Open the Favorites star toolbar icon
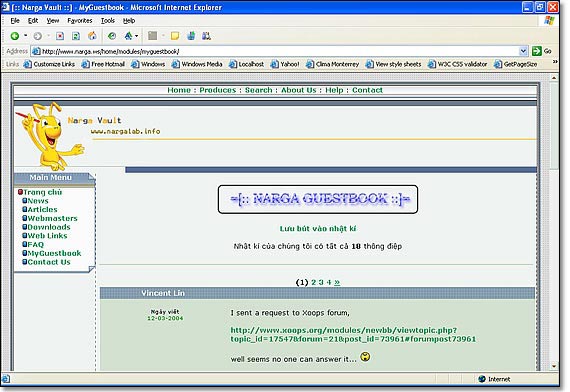Screen dimensions: 570x392 coord(128,36)
